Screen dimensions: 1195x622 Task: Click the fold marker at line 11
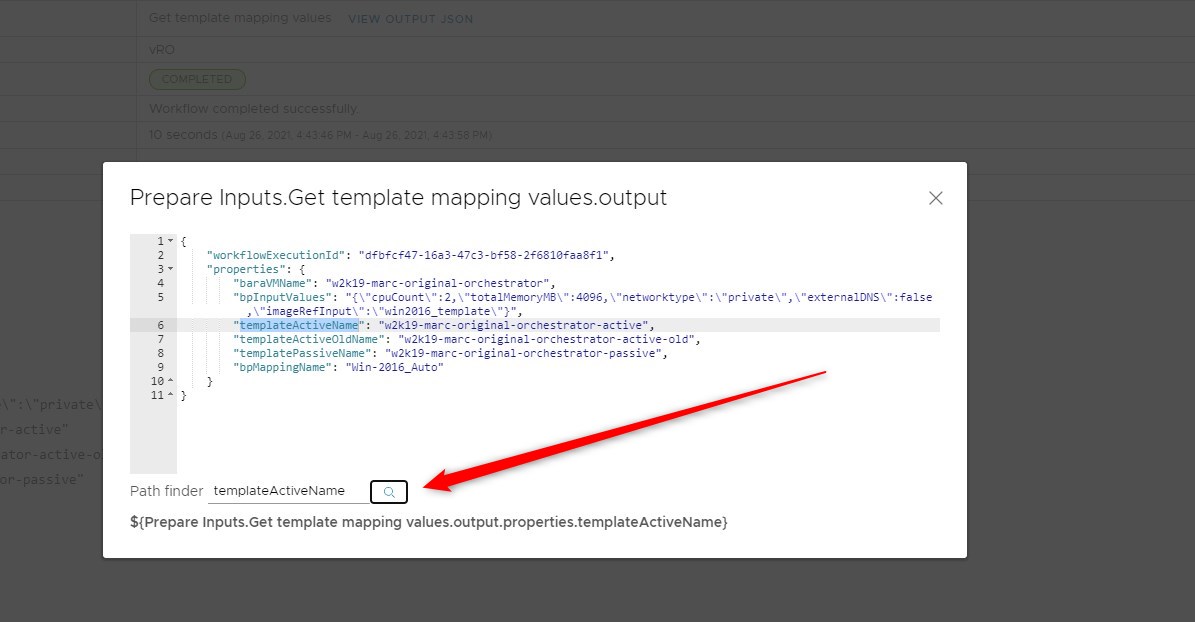(x=171, y=395)
